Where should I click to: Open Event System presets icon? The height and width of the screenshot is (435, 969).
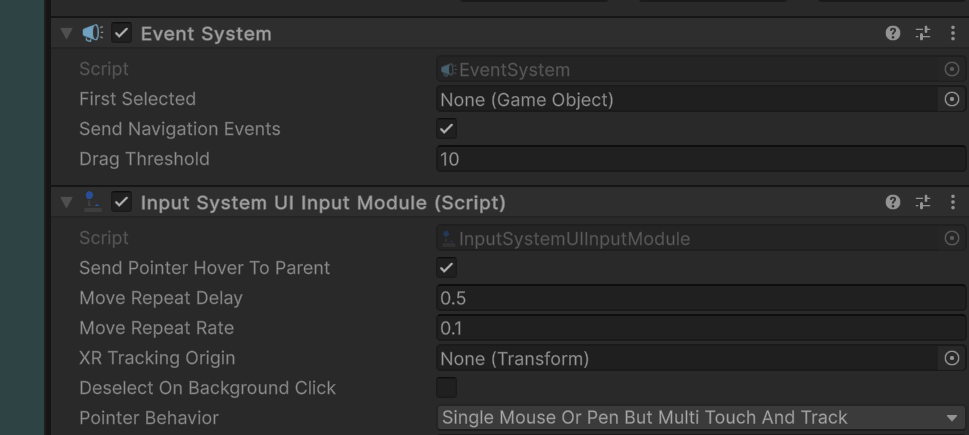click(x=923, y=34)
